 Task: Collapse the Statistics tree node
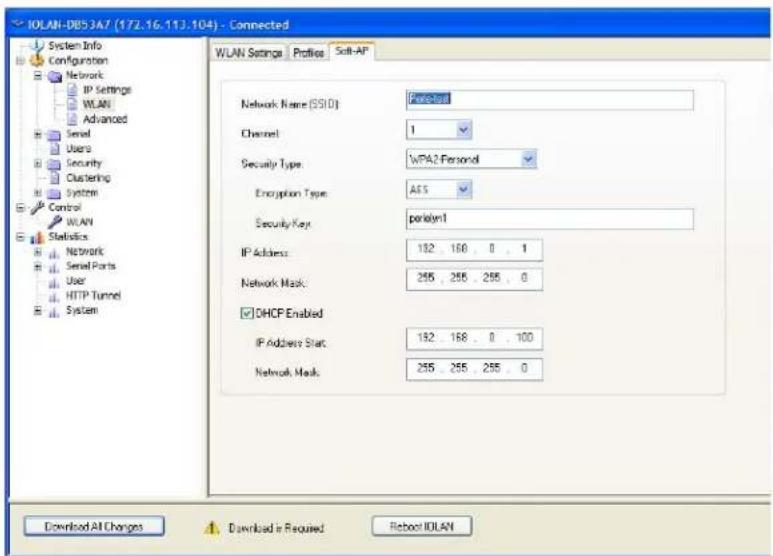pyautogui.click(x=20, y=237)
